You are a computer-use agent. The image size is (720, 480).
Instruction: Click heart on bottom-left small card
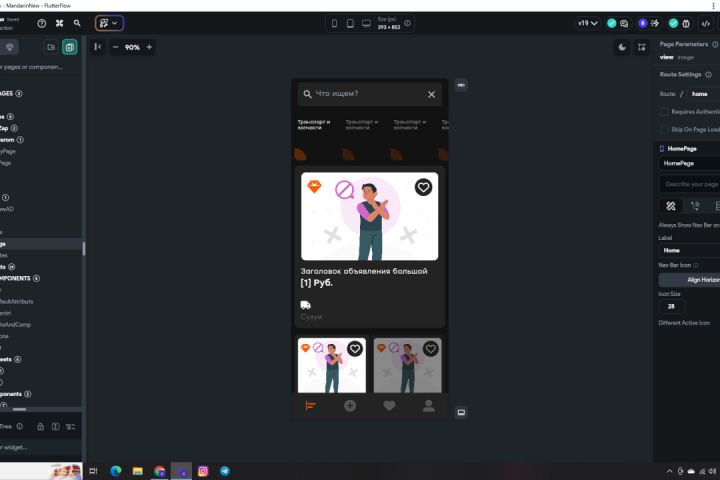pos(355,349)
